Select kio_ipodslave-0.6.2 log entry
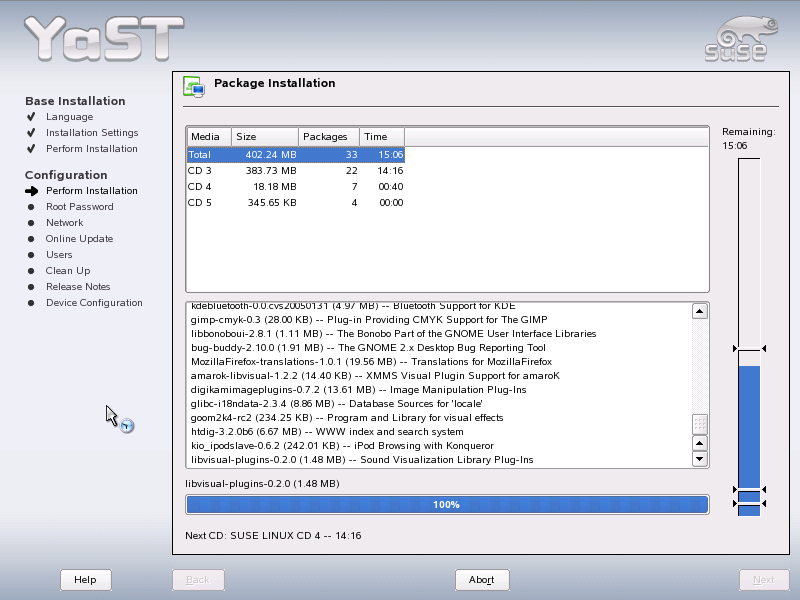 (342, 446)
